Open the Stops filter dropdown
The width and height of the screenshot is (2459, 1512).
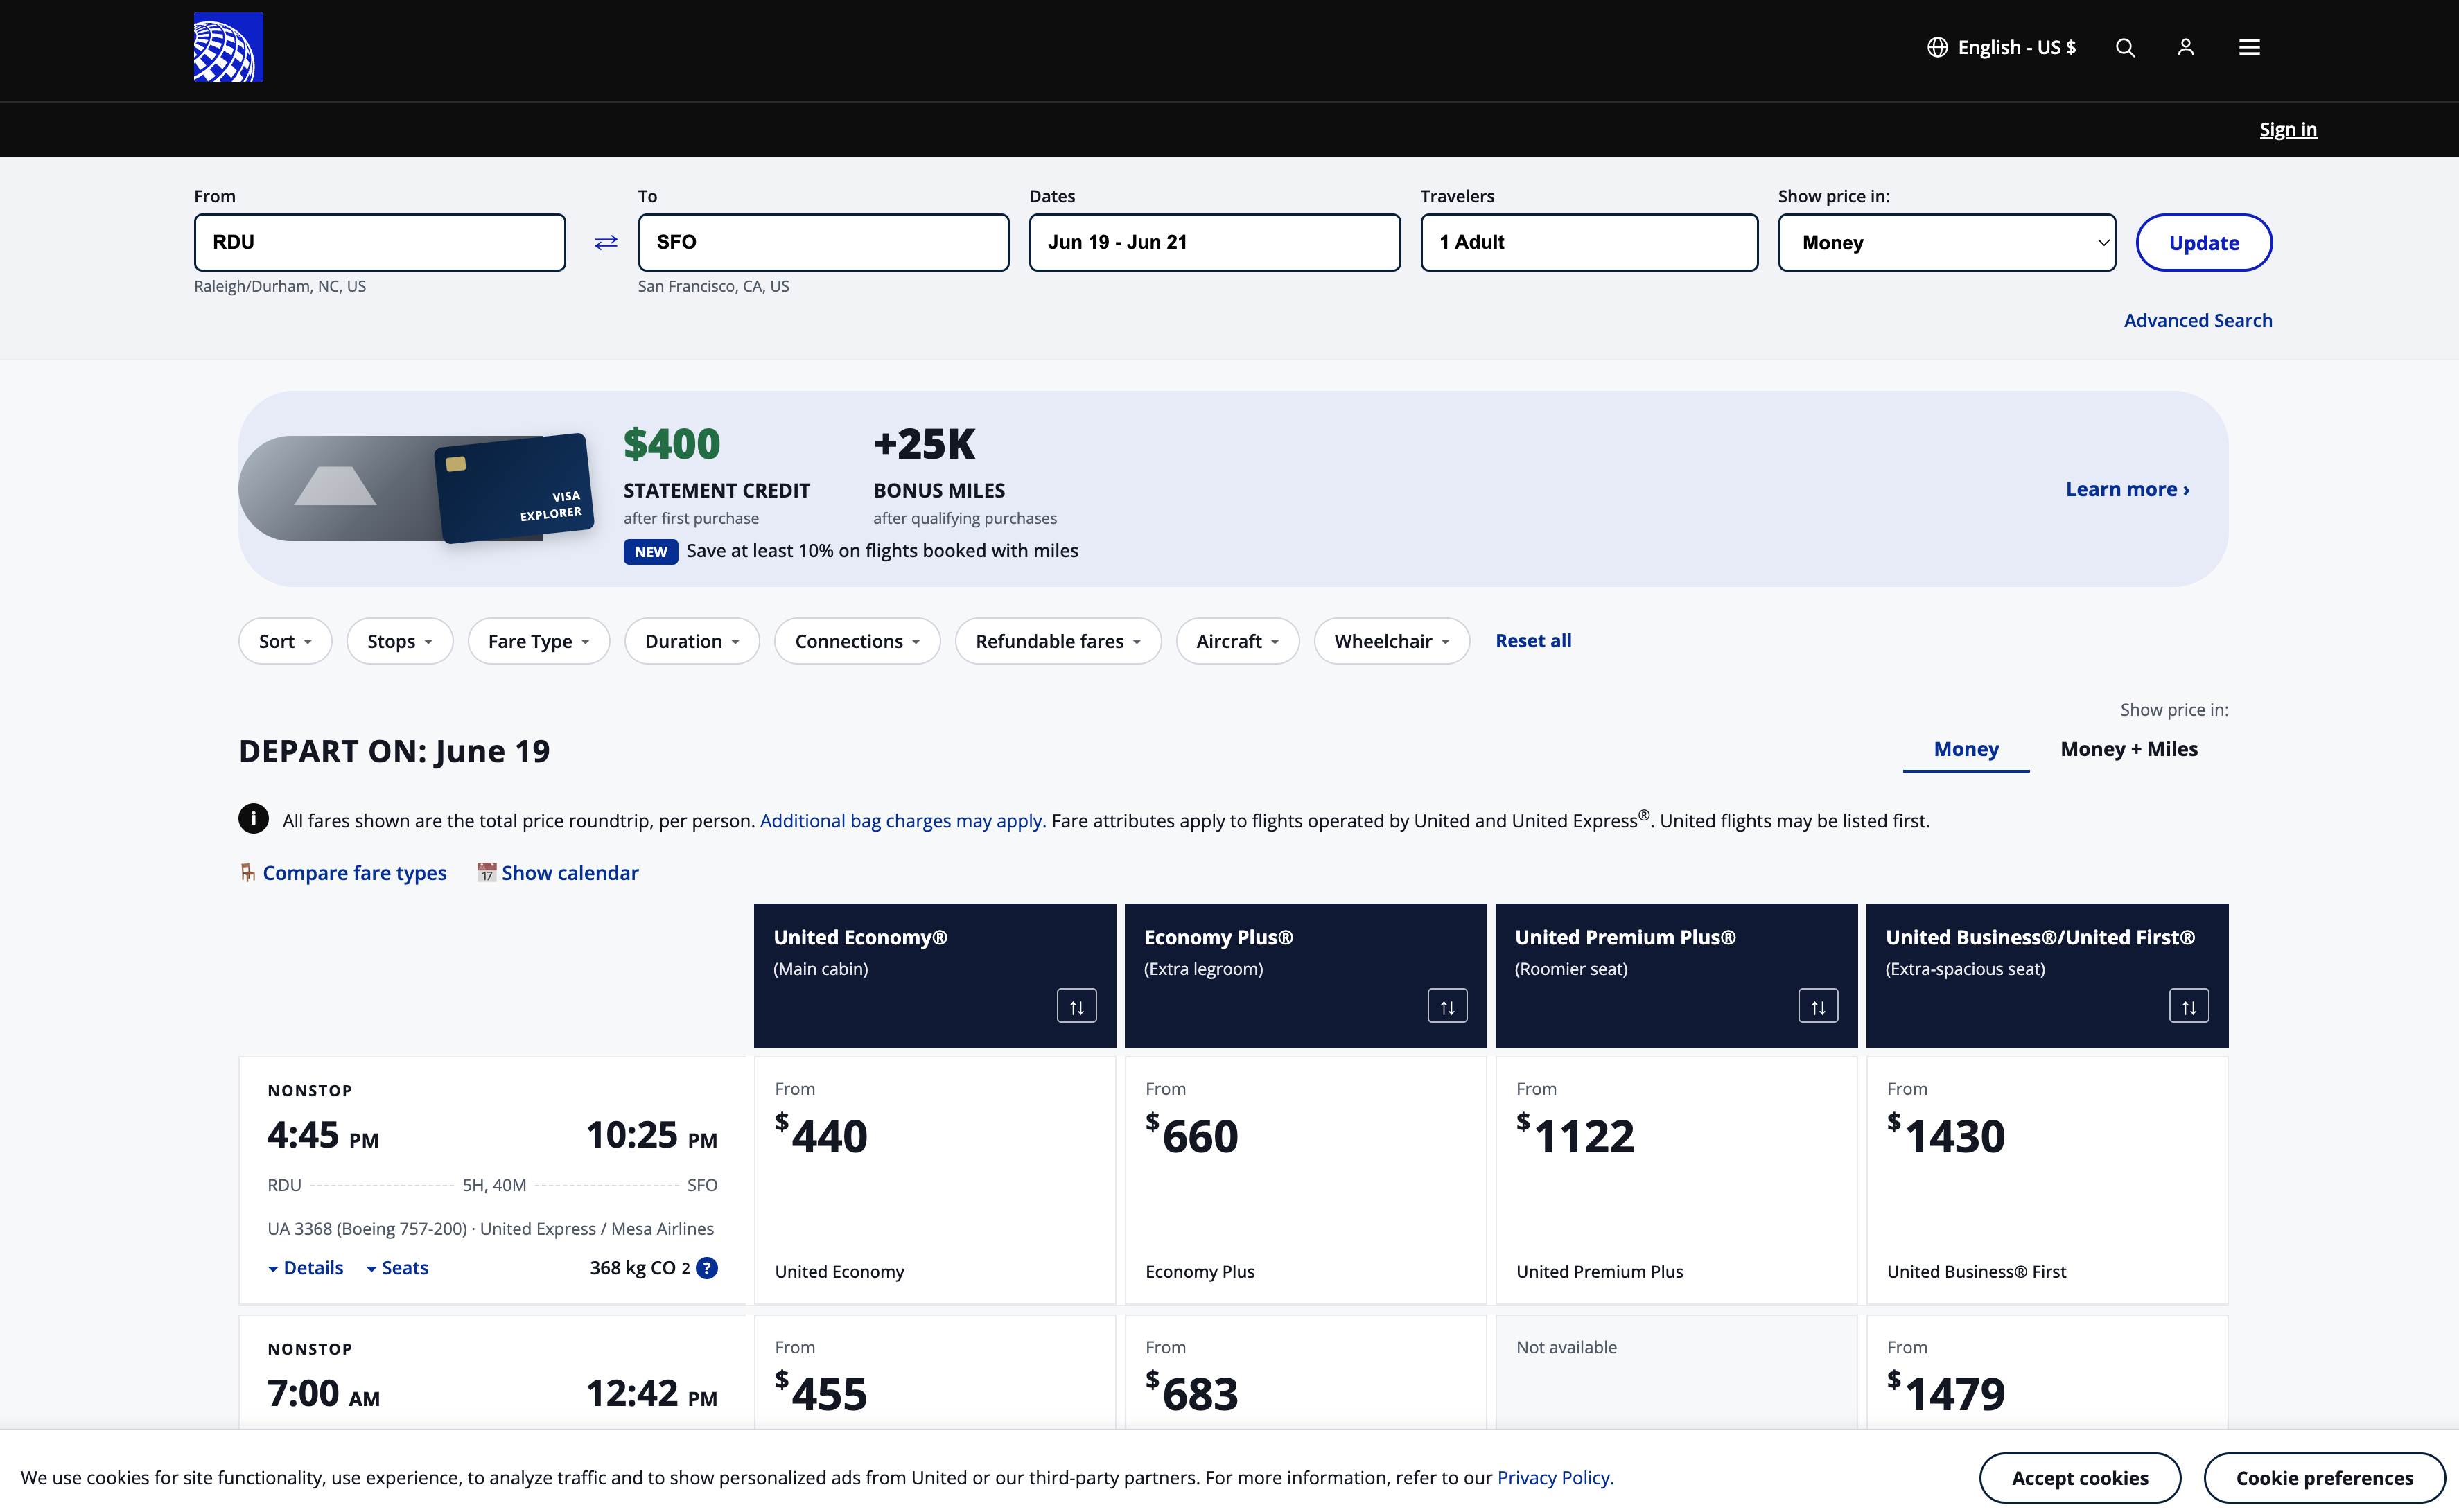tap(400, 641)
